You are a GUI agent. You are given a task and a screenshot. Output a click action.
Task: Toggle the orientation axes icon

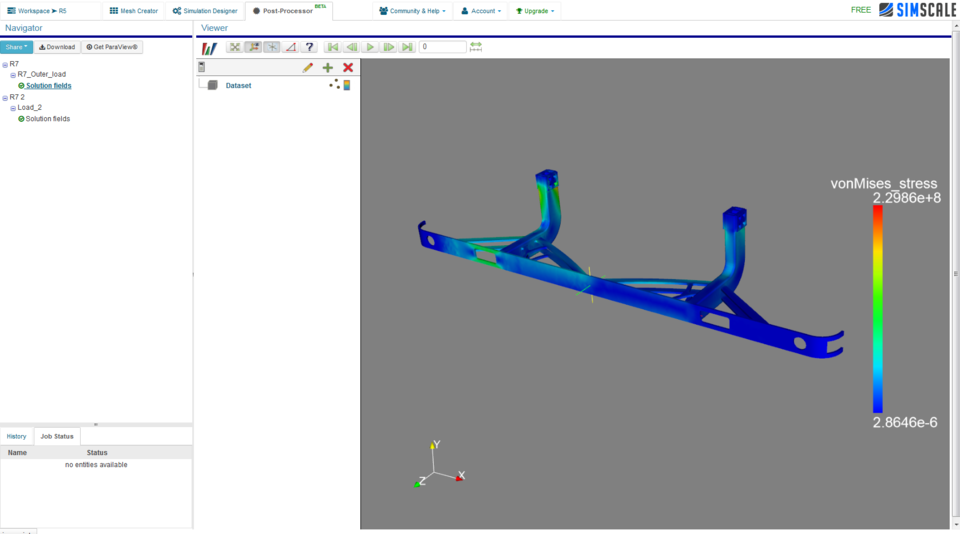253,47
